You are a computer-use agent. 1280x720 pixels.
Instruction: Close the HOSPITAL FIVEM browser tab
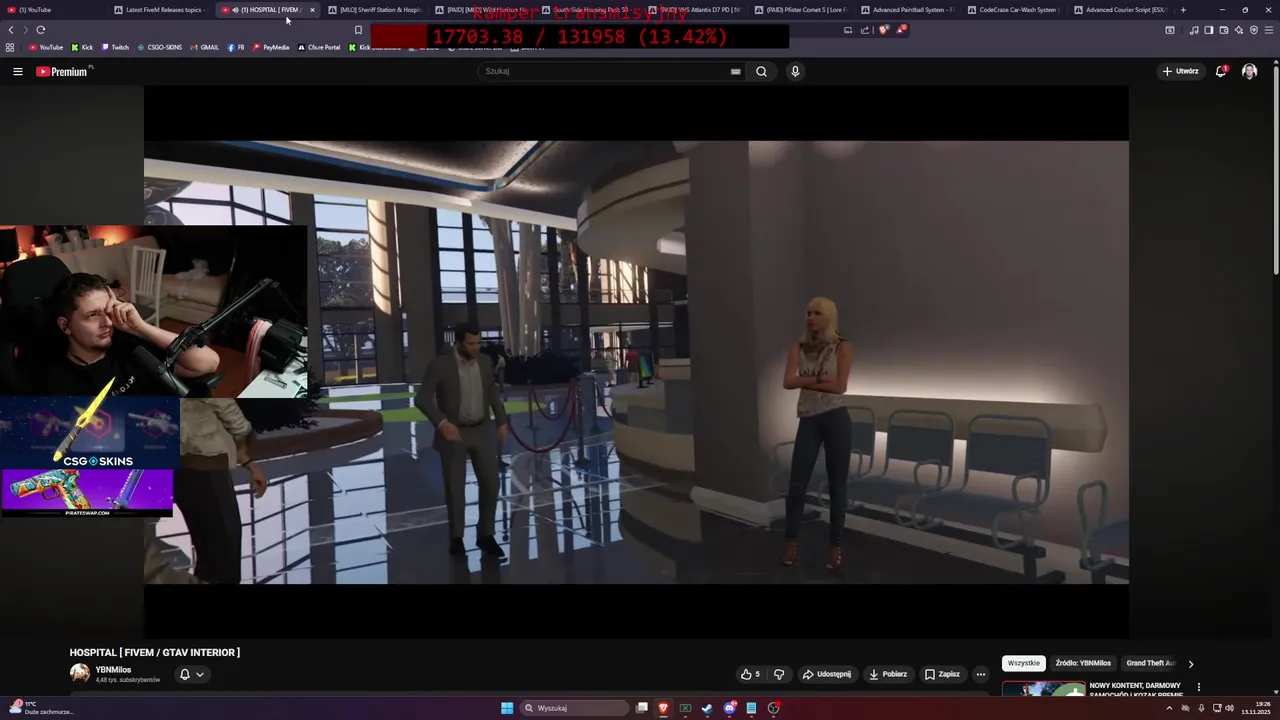point(312,10)
